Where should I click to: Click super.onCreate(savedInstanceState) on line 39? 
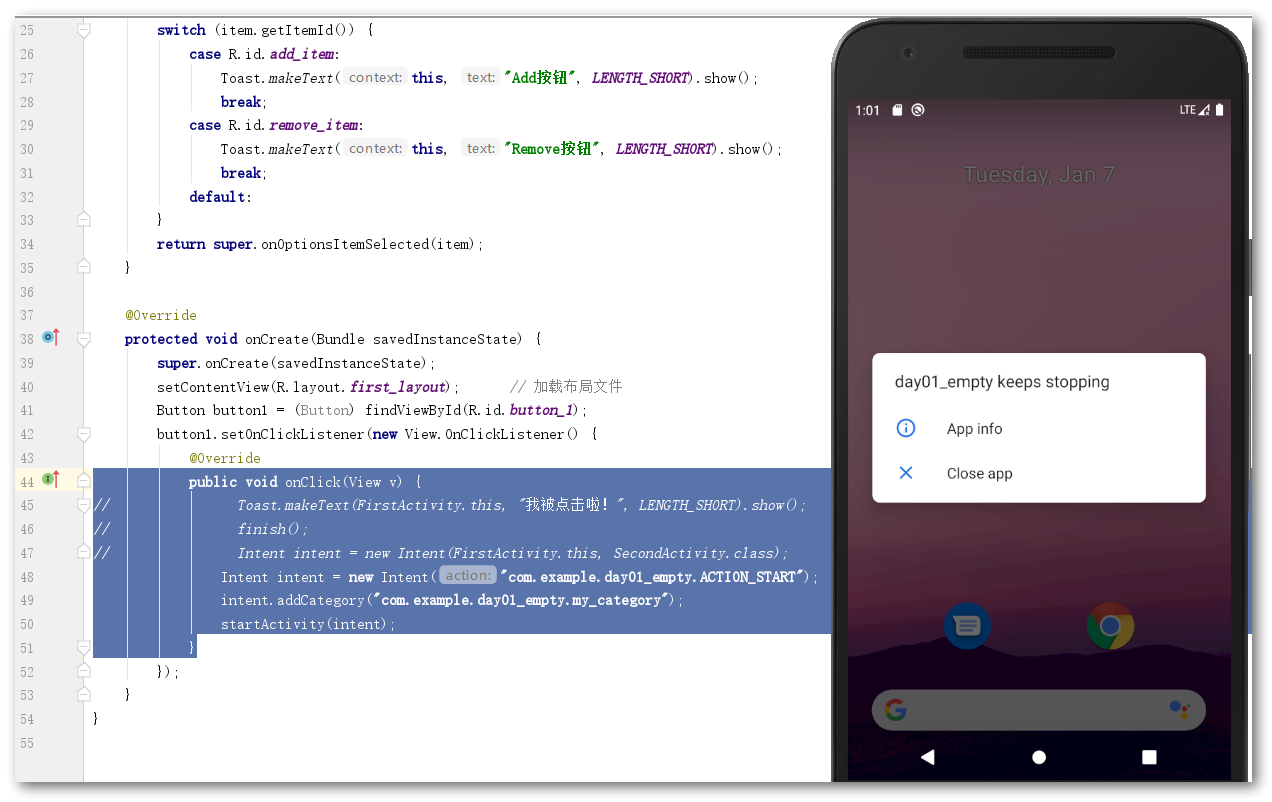coord(293,363)
